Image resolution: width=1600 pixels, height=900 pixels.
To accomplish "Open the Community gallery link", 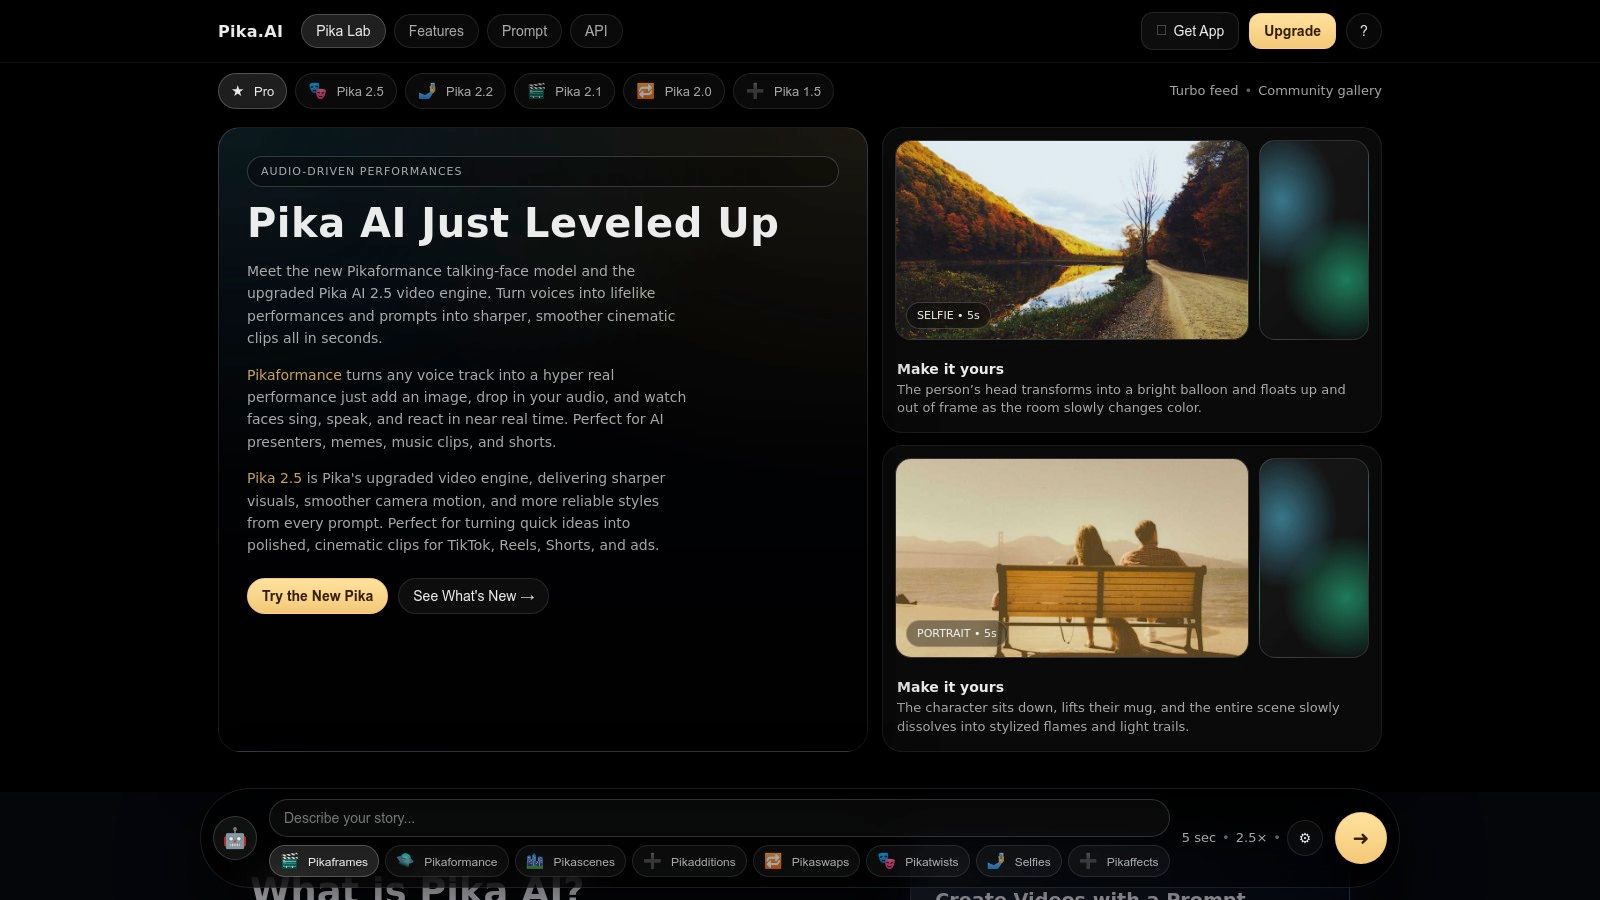I will (x=1320, y=90).
